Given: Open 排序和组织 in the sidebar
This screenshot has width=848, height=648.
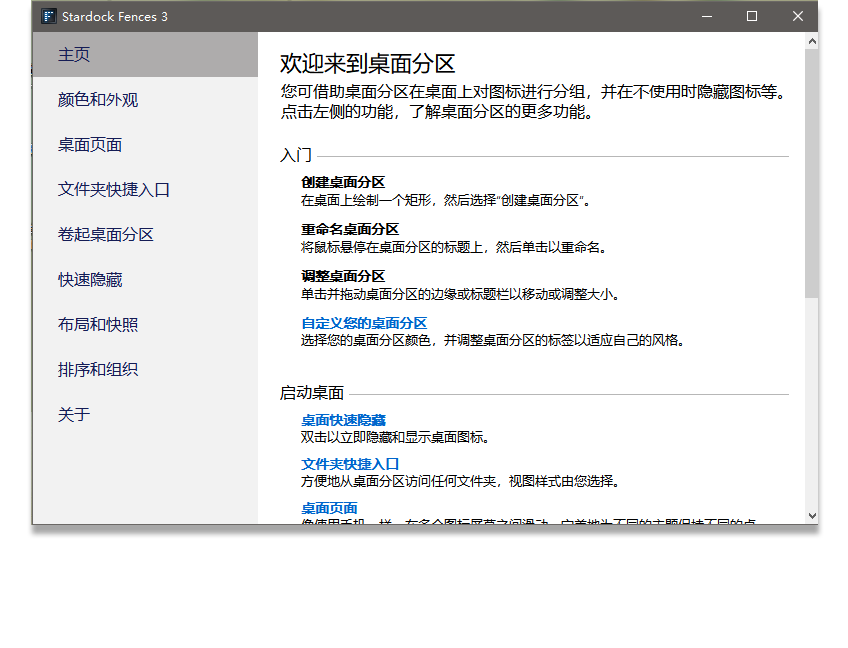Looking at the screenshot, I should coord(98,370).
